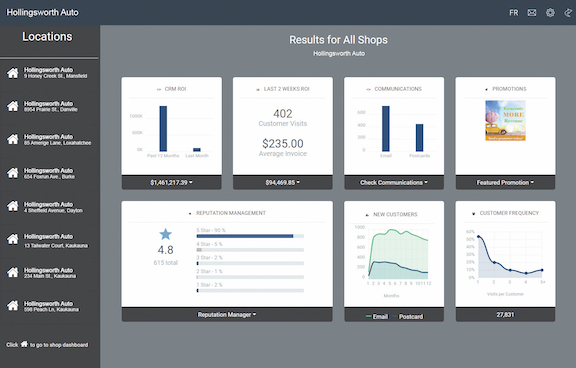Click the 4 Star 5% rating bar
The image size is (576, 368).
250,250
